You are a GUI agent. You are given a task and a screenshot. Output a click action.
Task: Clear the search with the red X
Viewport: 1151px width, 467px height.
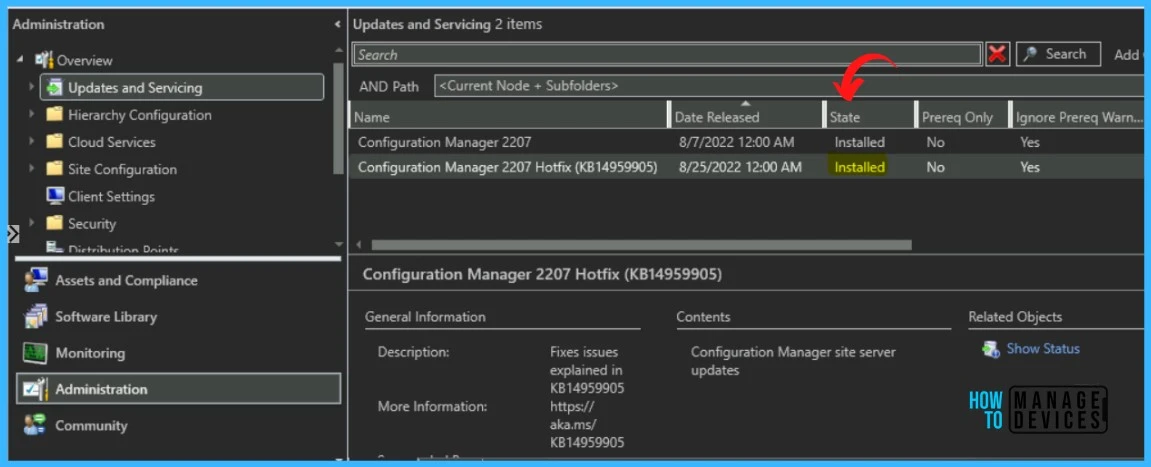click(x=997, y=54)
